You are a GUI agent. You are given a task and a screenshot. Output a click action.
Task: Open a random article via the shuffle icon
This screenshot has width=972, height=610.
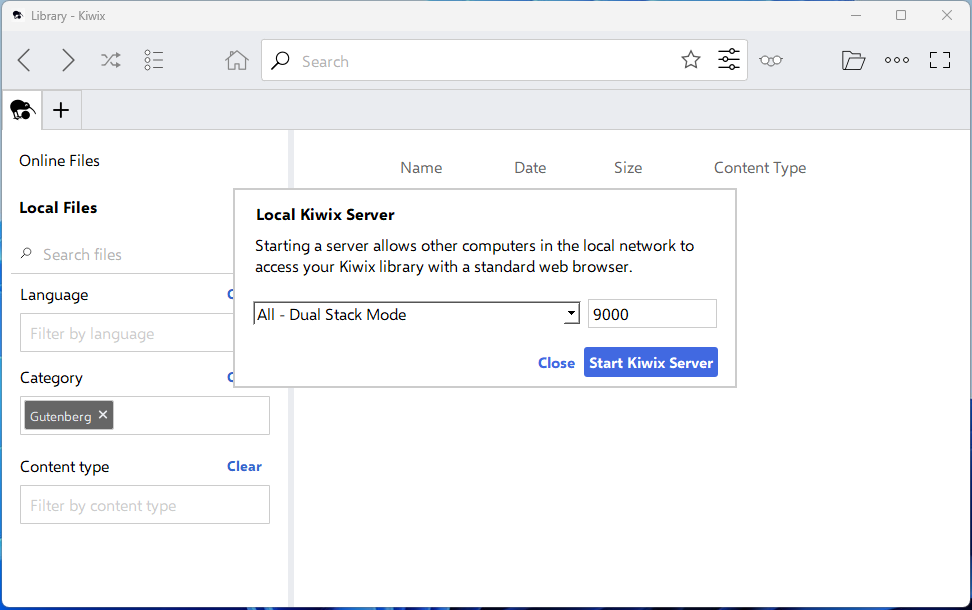point(110,60)
